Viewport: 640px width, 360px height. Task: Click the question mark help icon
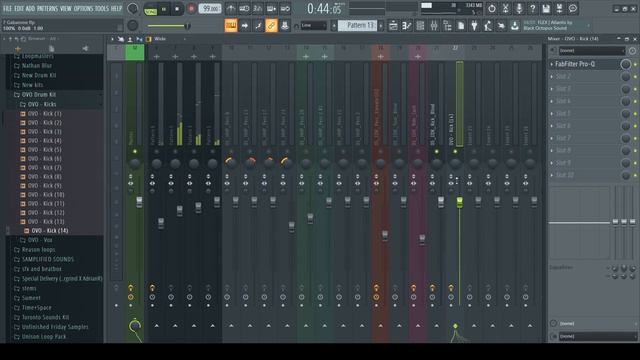click(x=532, y=8)
